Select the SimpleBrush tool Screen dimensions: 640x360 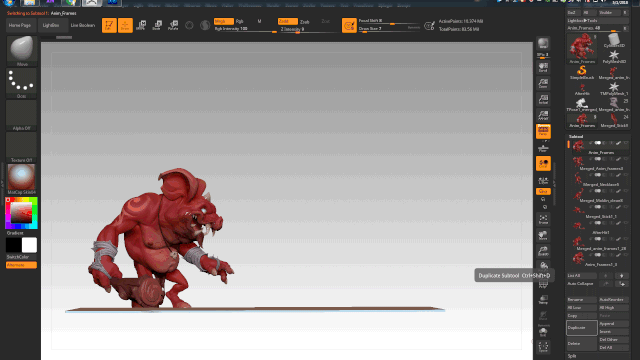(x=582, y=72)
